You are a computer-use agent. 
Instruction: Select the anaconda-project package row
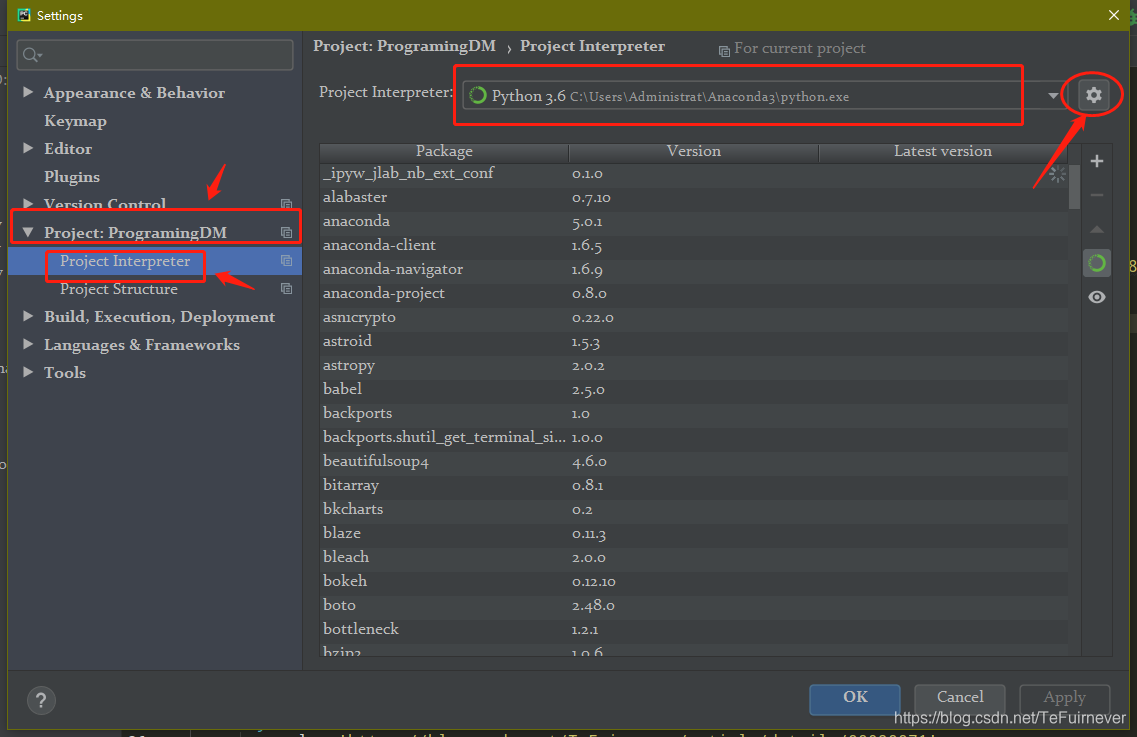click(693, 293)
